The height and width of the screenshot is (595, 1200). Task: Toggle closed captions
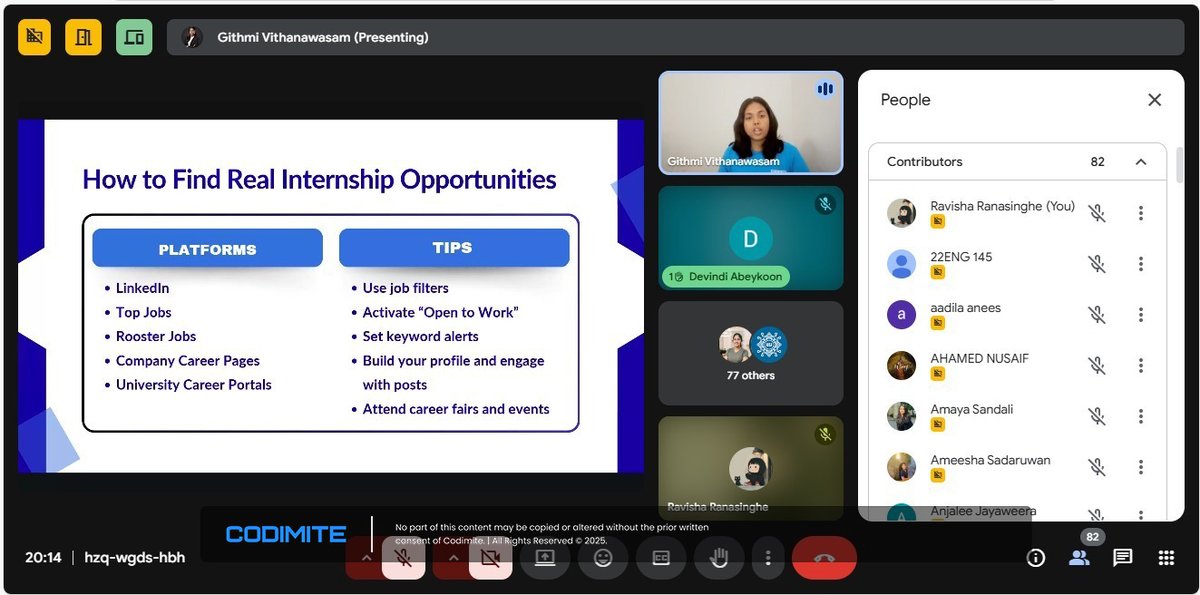(x=661, y=558)
